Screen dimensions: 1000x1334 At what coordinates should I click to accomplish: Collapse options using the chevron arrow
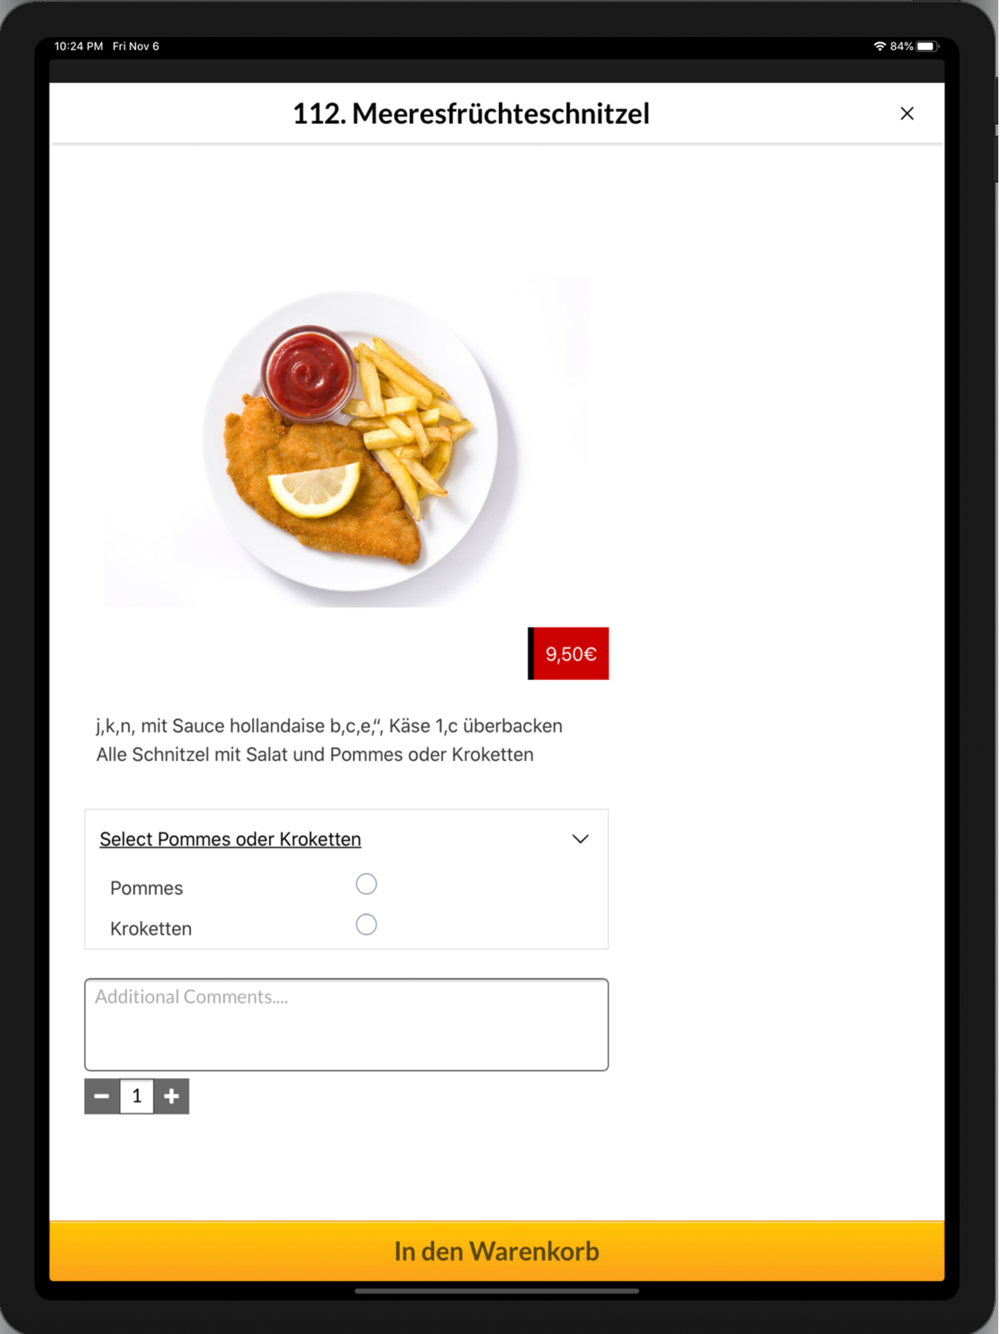(x=580, y=839)
